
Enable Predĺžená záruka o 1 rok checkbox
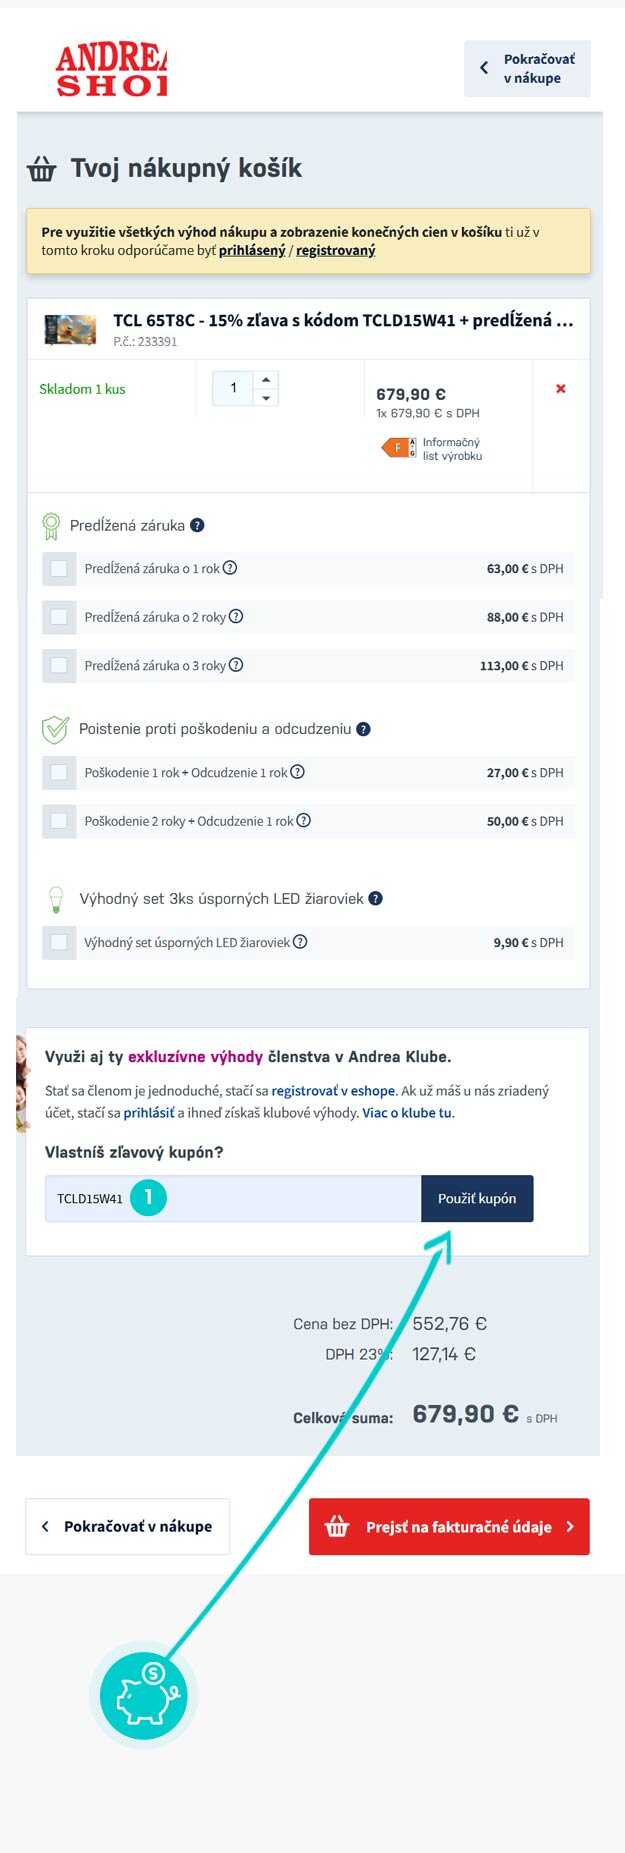pos(59,569)
